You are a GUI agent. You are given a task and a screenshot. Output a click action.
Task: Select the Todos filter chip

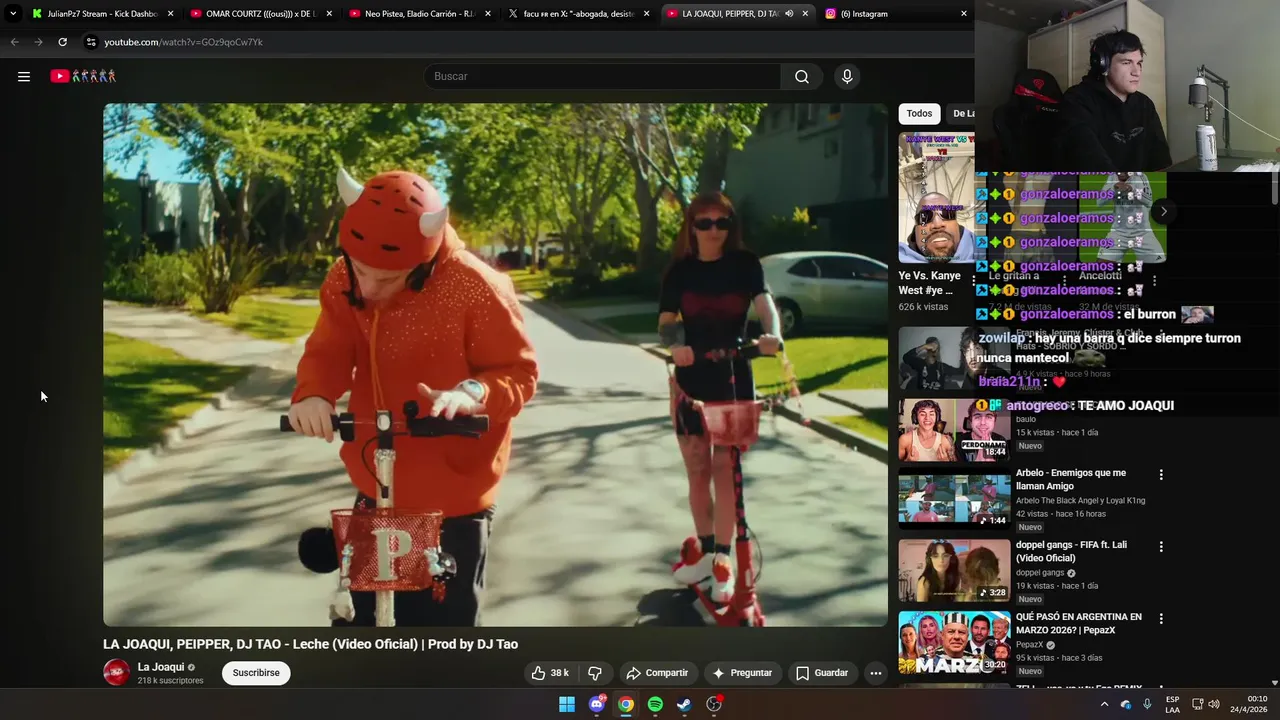click(x=919, y=113)
